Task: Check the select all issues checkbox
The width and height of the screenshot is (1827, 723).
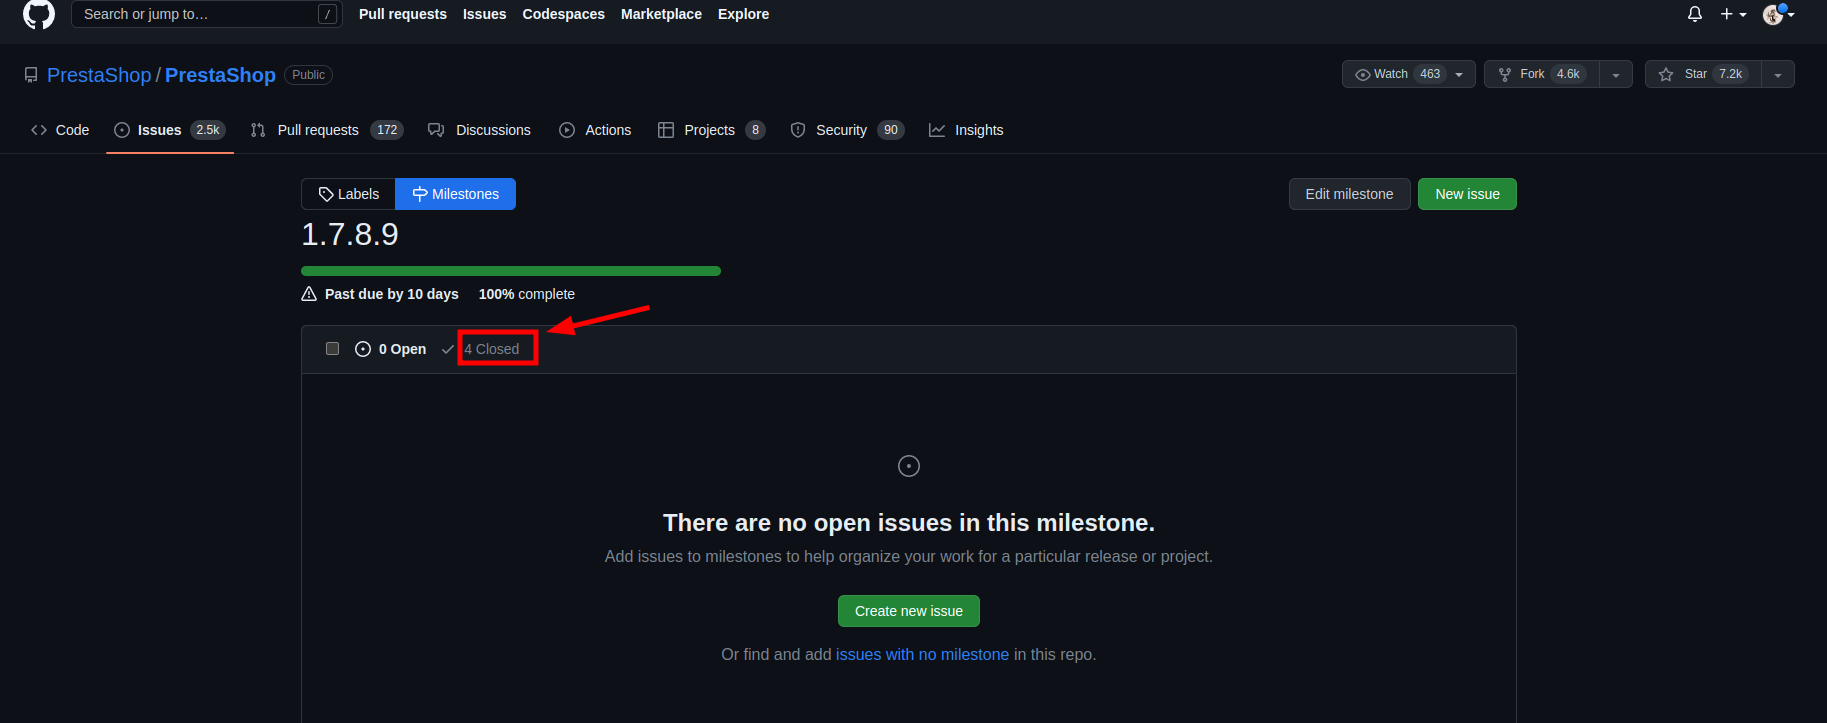Action: [332, 349]
